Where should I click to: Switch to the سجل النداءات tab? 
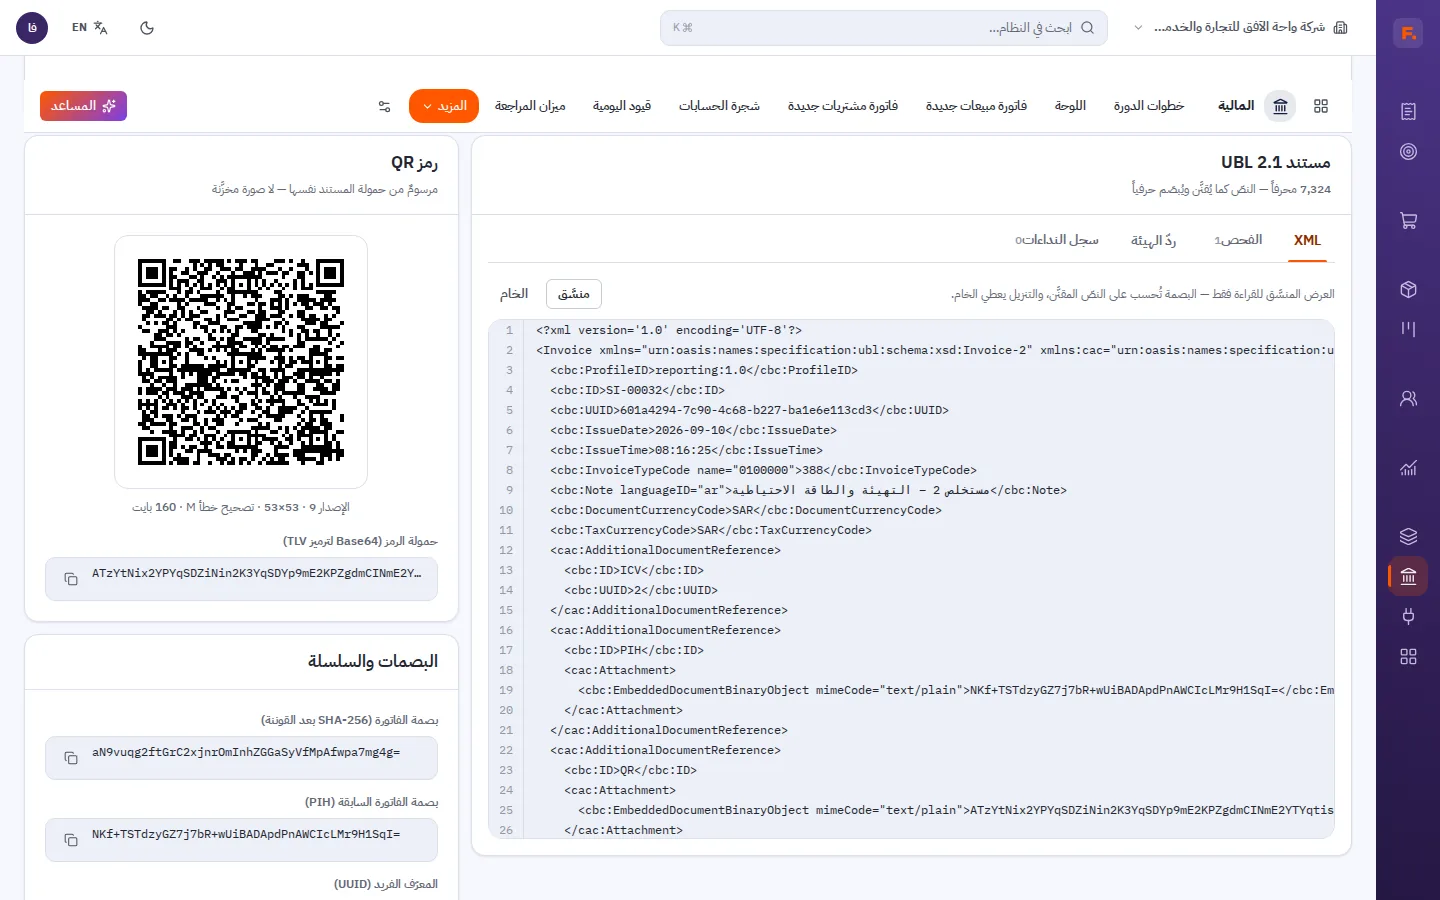[1057, 240]
